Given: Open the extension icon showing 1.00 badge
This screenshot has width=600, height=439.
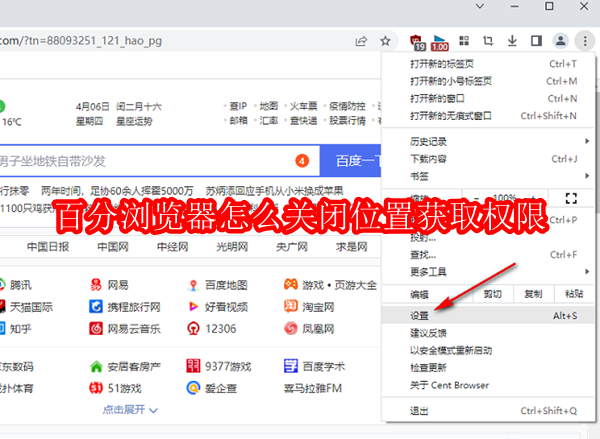Looking at the screenshot, I should coord(440,42).
